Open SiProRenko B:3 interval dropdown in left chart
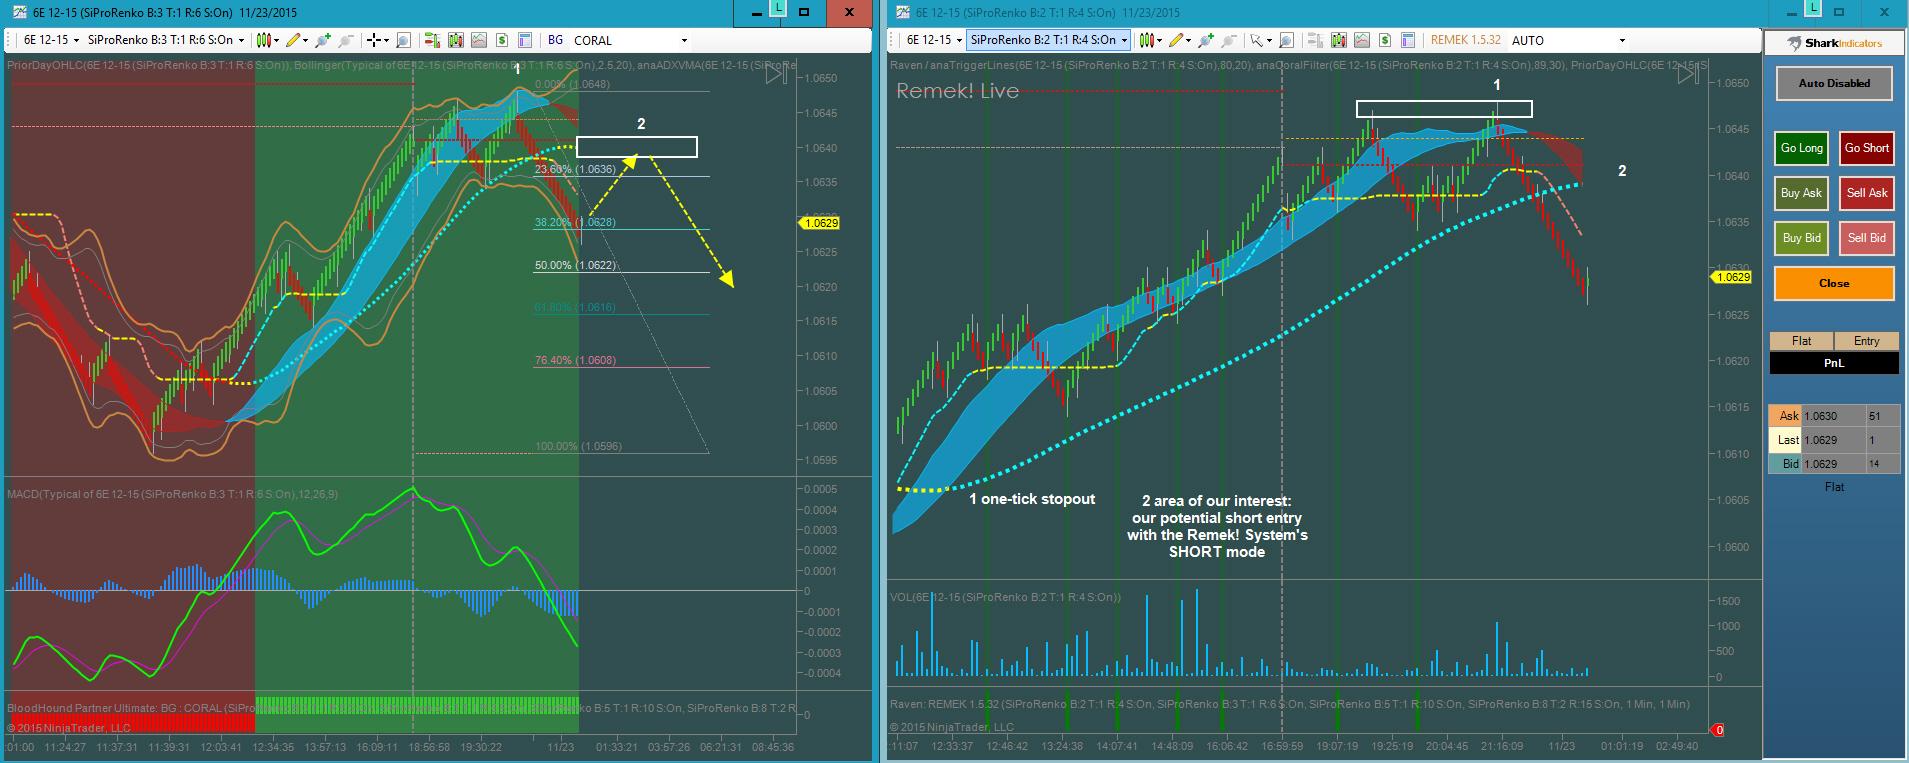 click(166, 40)
